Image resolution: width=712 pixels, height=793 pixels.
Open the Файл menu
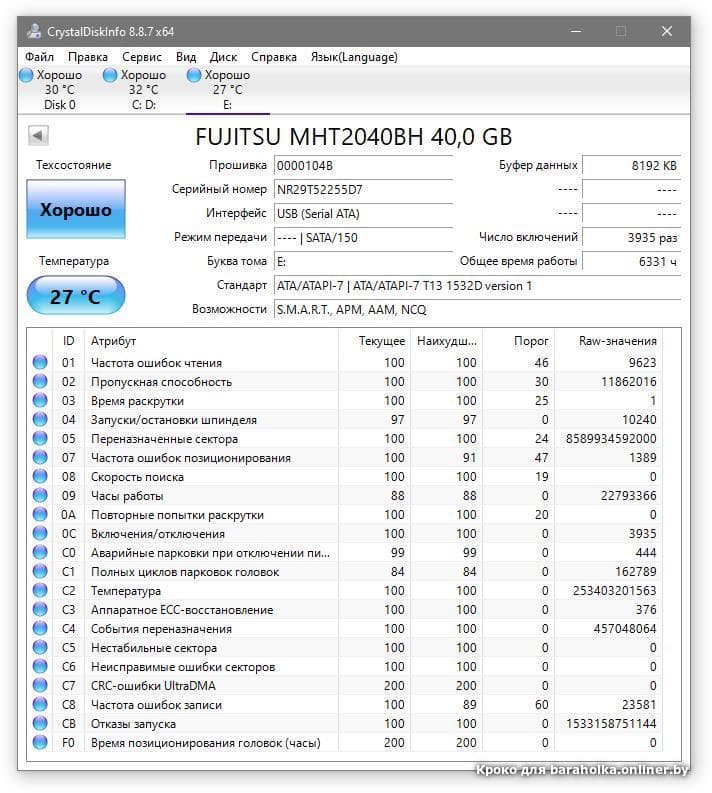point(39,57)
